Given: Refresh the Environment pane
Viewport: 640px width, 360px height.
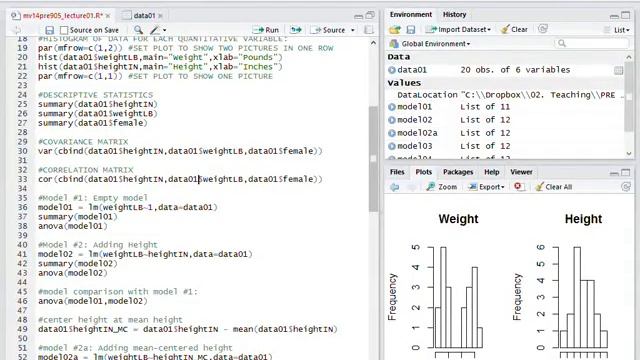Looking at the screenshot, I should [x=542, y=29].
